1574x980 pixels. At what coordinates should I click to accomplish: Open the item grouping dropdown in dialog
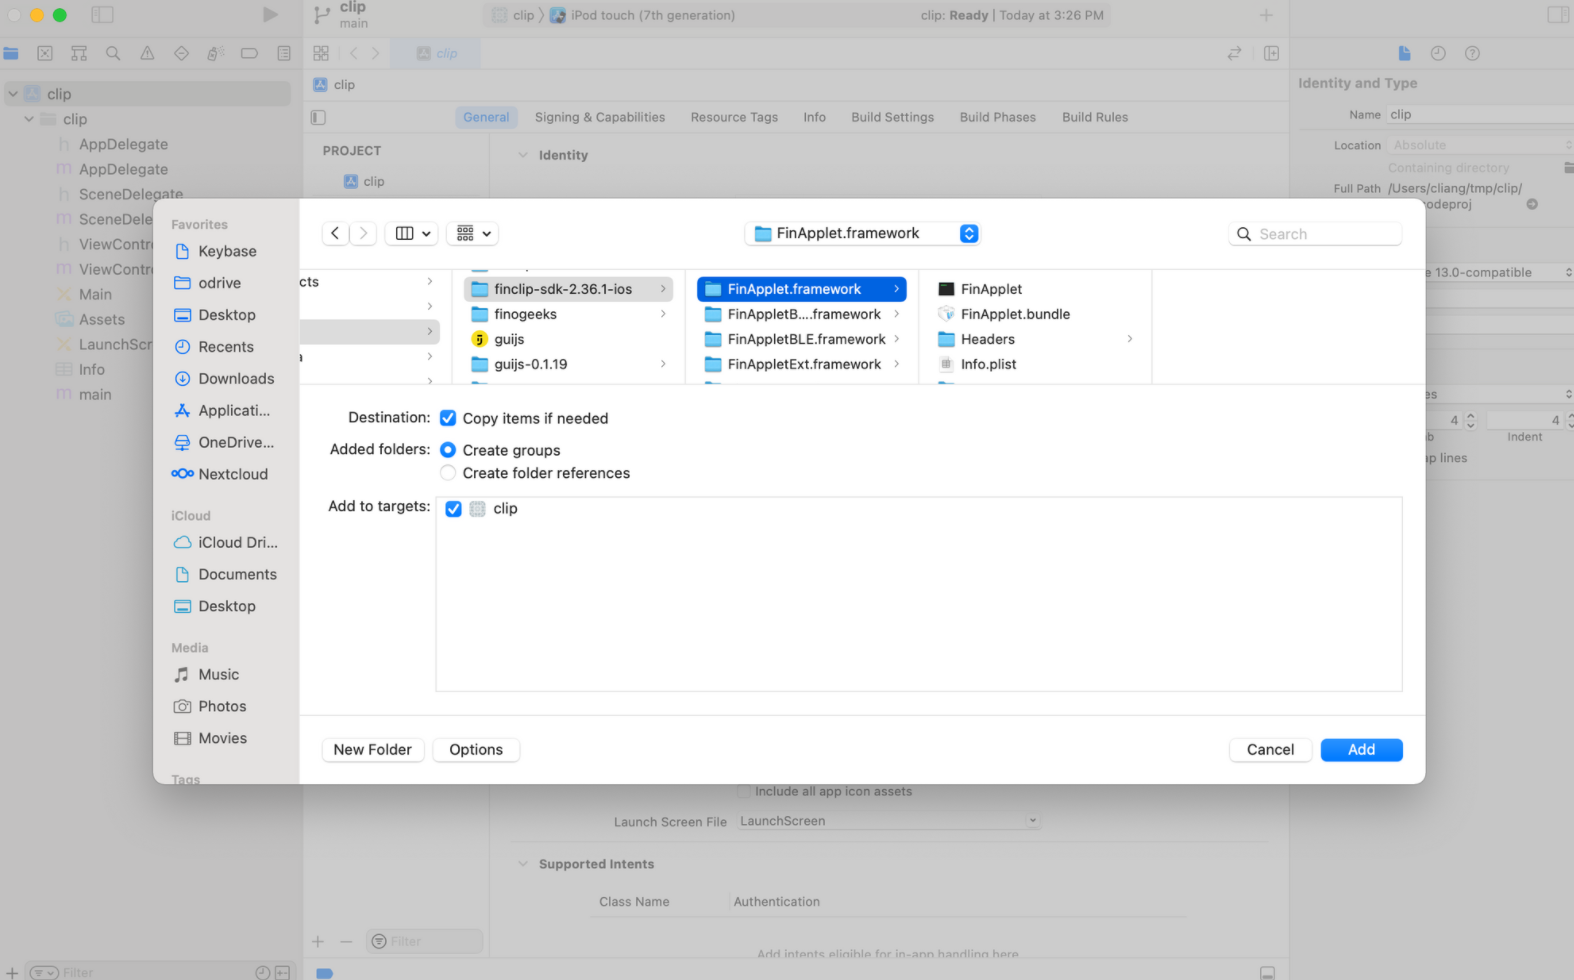tap(473, 233)
